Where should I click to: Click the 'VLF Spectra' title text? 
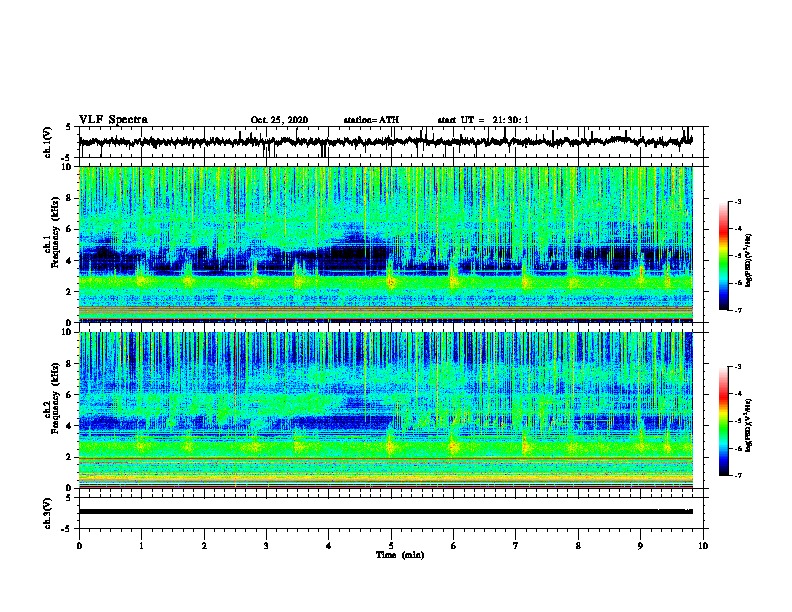(113, 120)
